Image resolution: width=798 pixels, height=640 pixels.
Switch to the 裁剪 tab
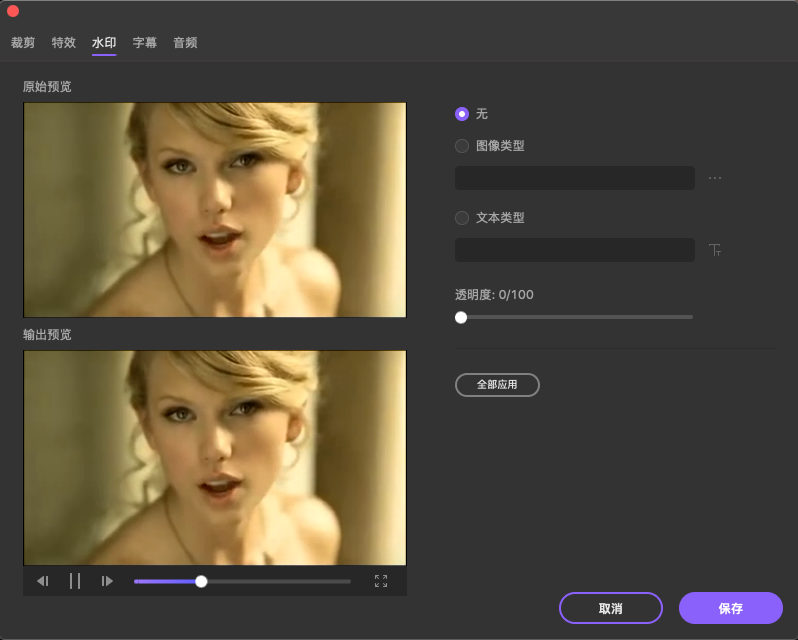coord(23,43)
